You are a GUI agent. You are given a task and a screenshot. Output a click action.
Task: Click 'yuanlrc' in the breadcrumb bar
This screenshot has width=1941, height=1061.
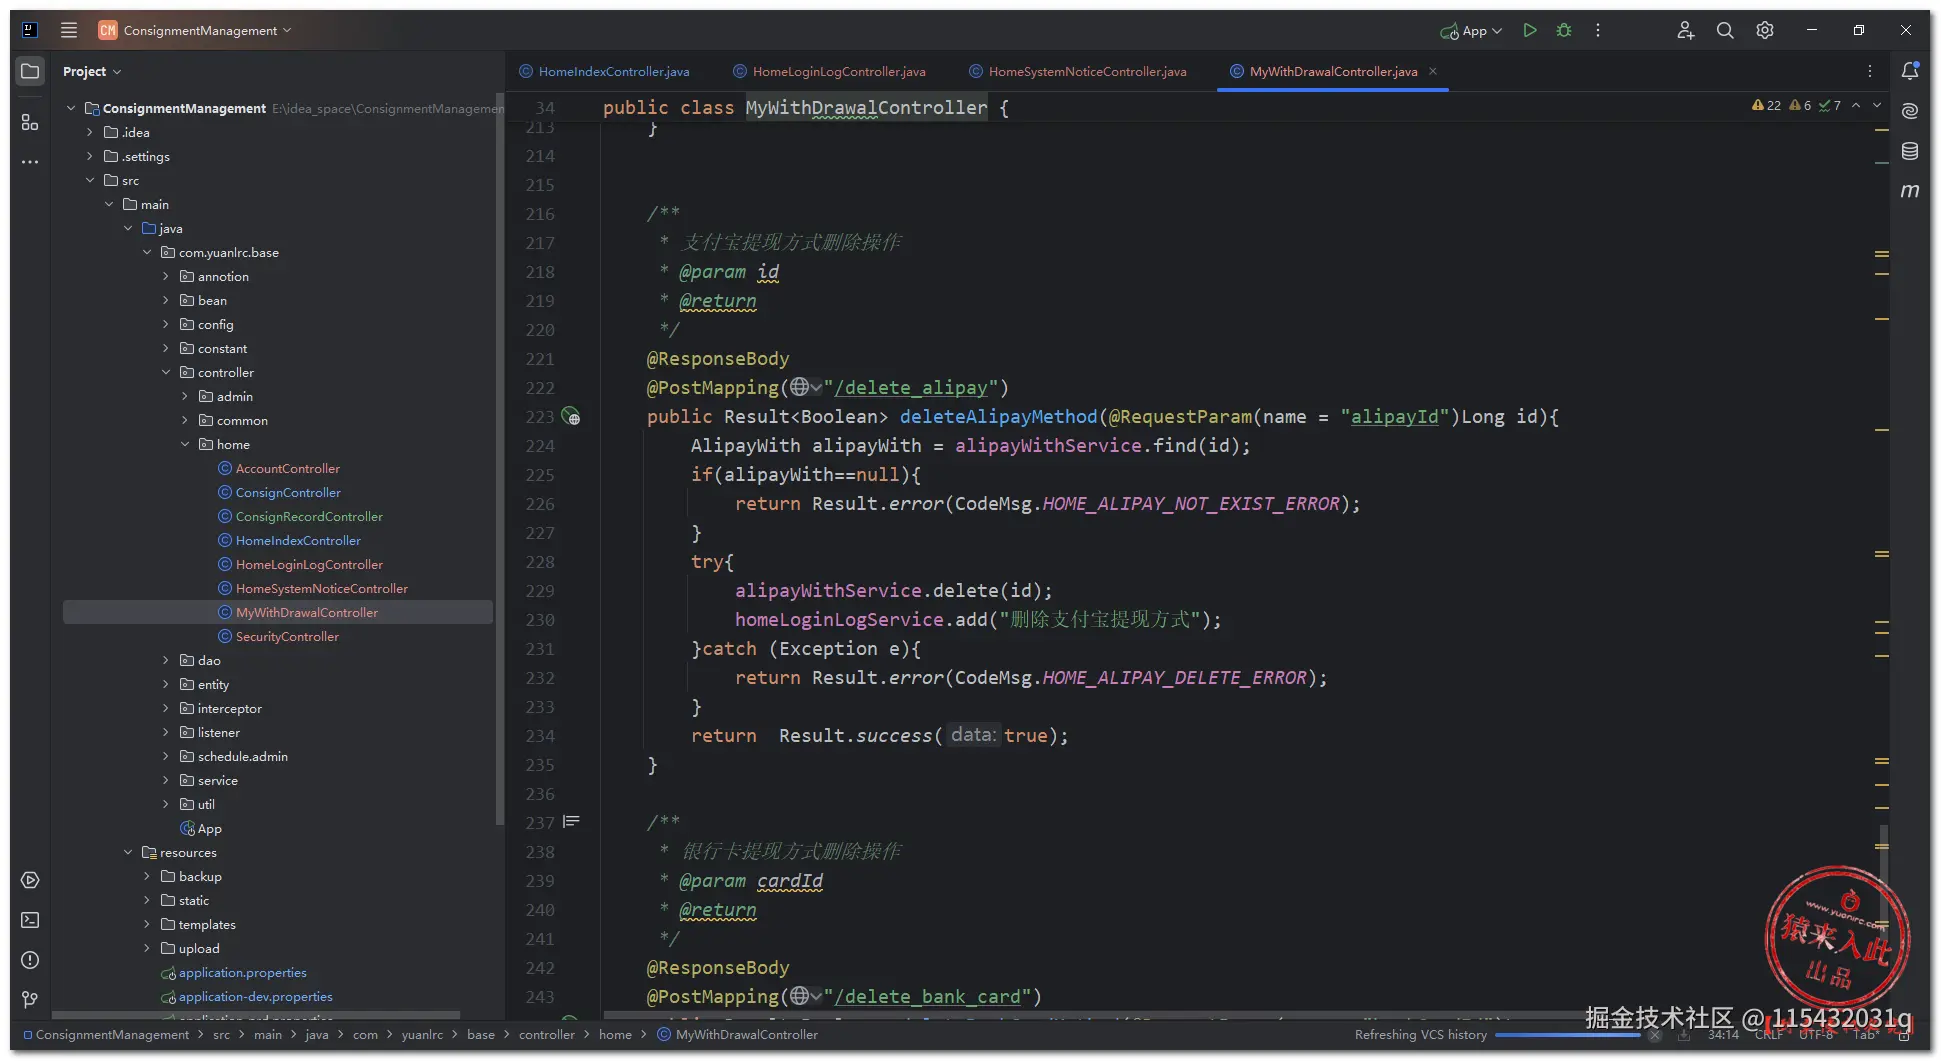point(422,1034)
